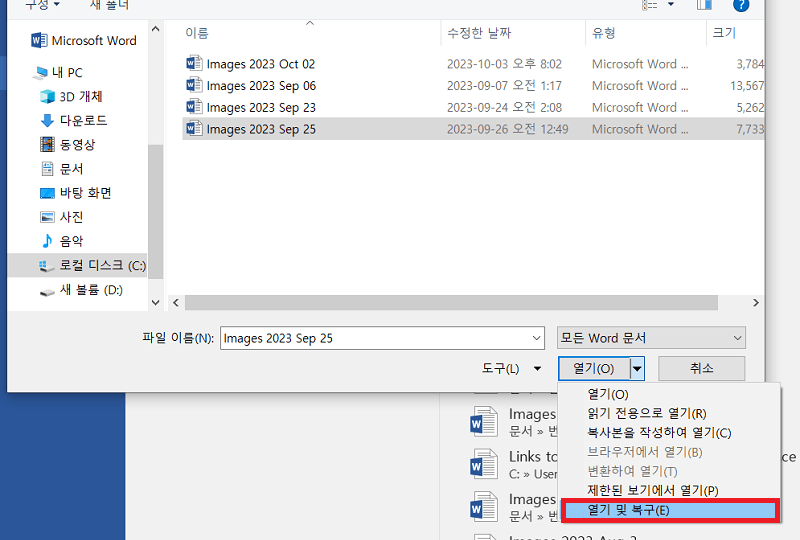Click the date 2023-10-03 오후 8:02
This screenshot has height=540, width=800.
click(x=504, y=64)
